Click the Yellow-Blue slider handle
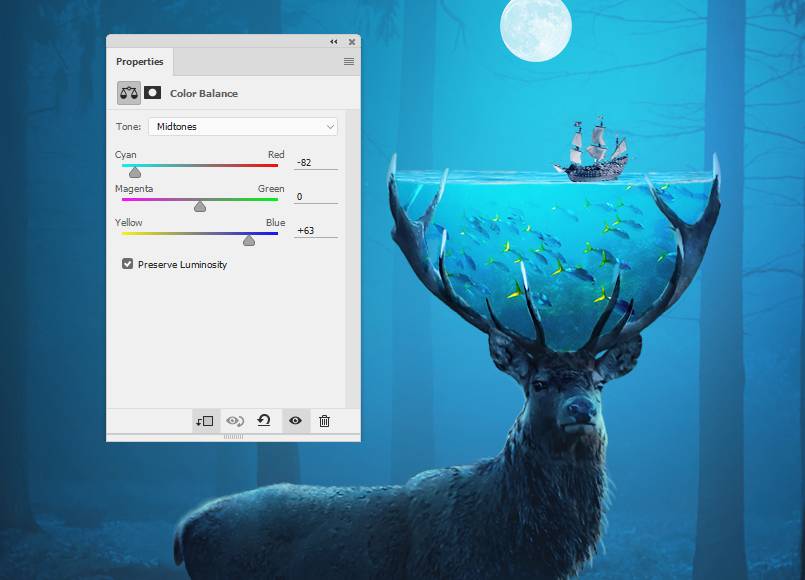The width and height of the screenshot is (805, 580). (249, 240)
